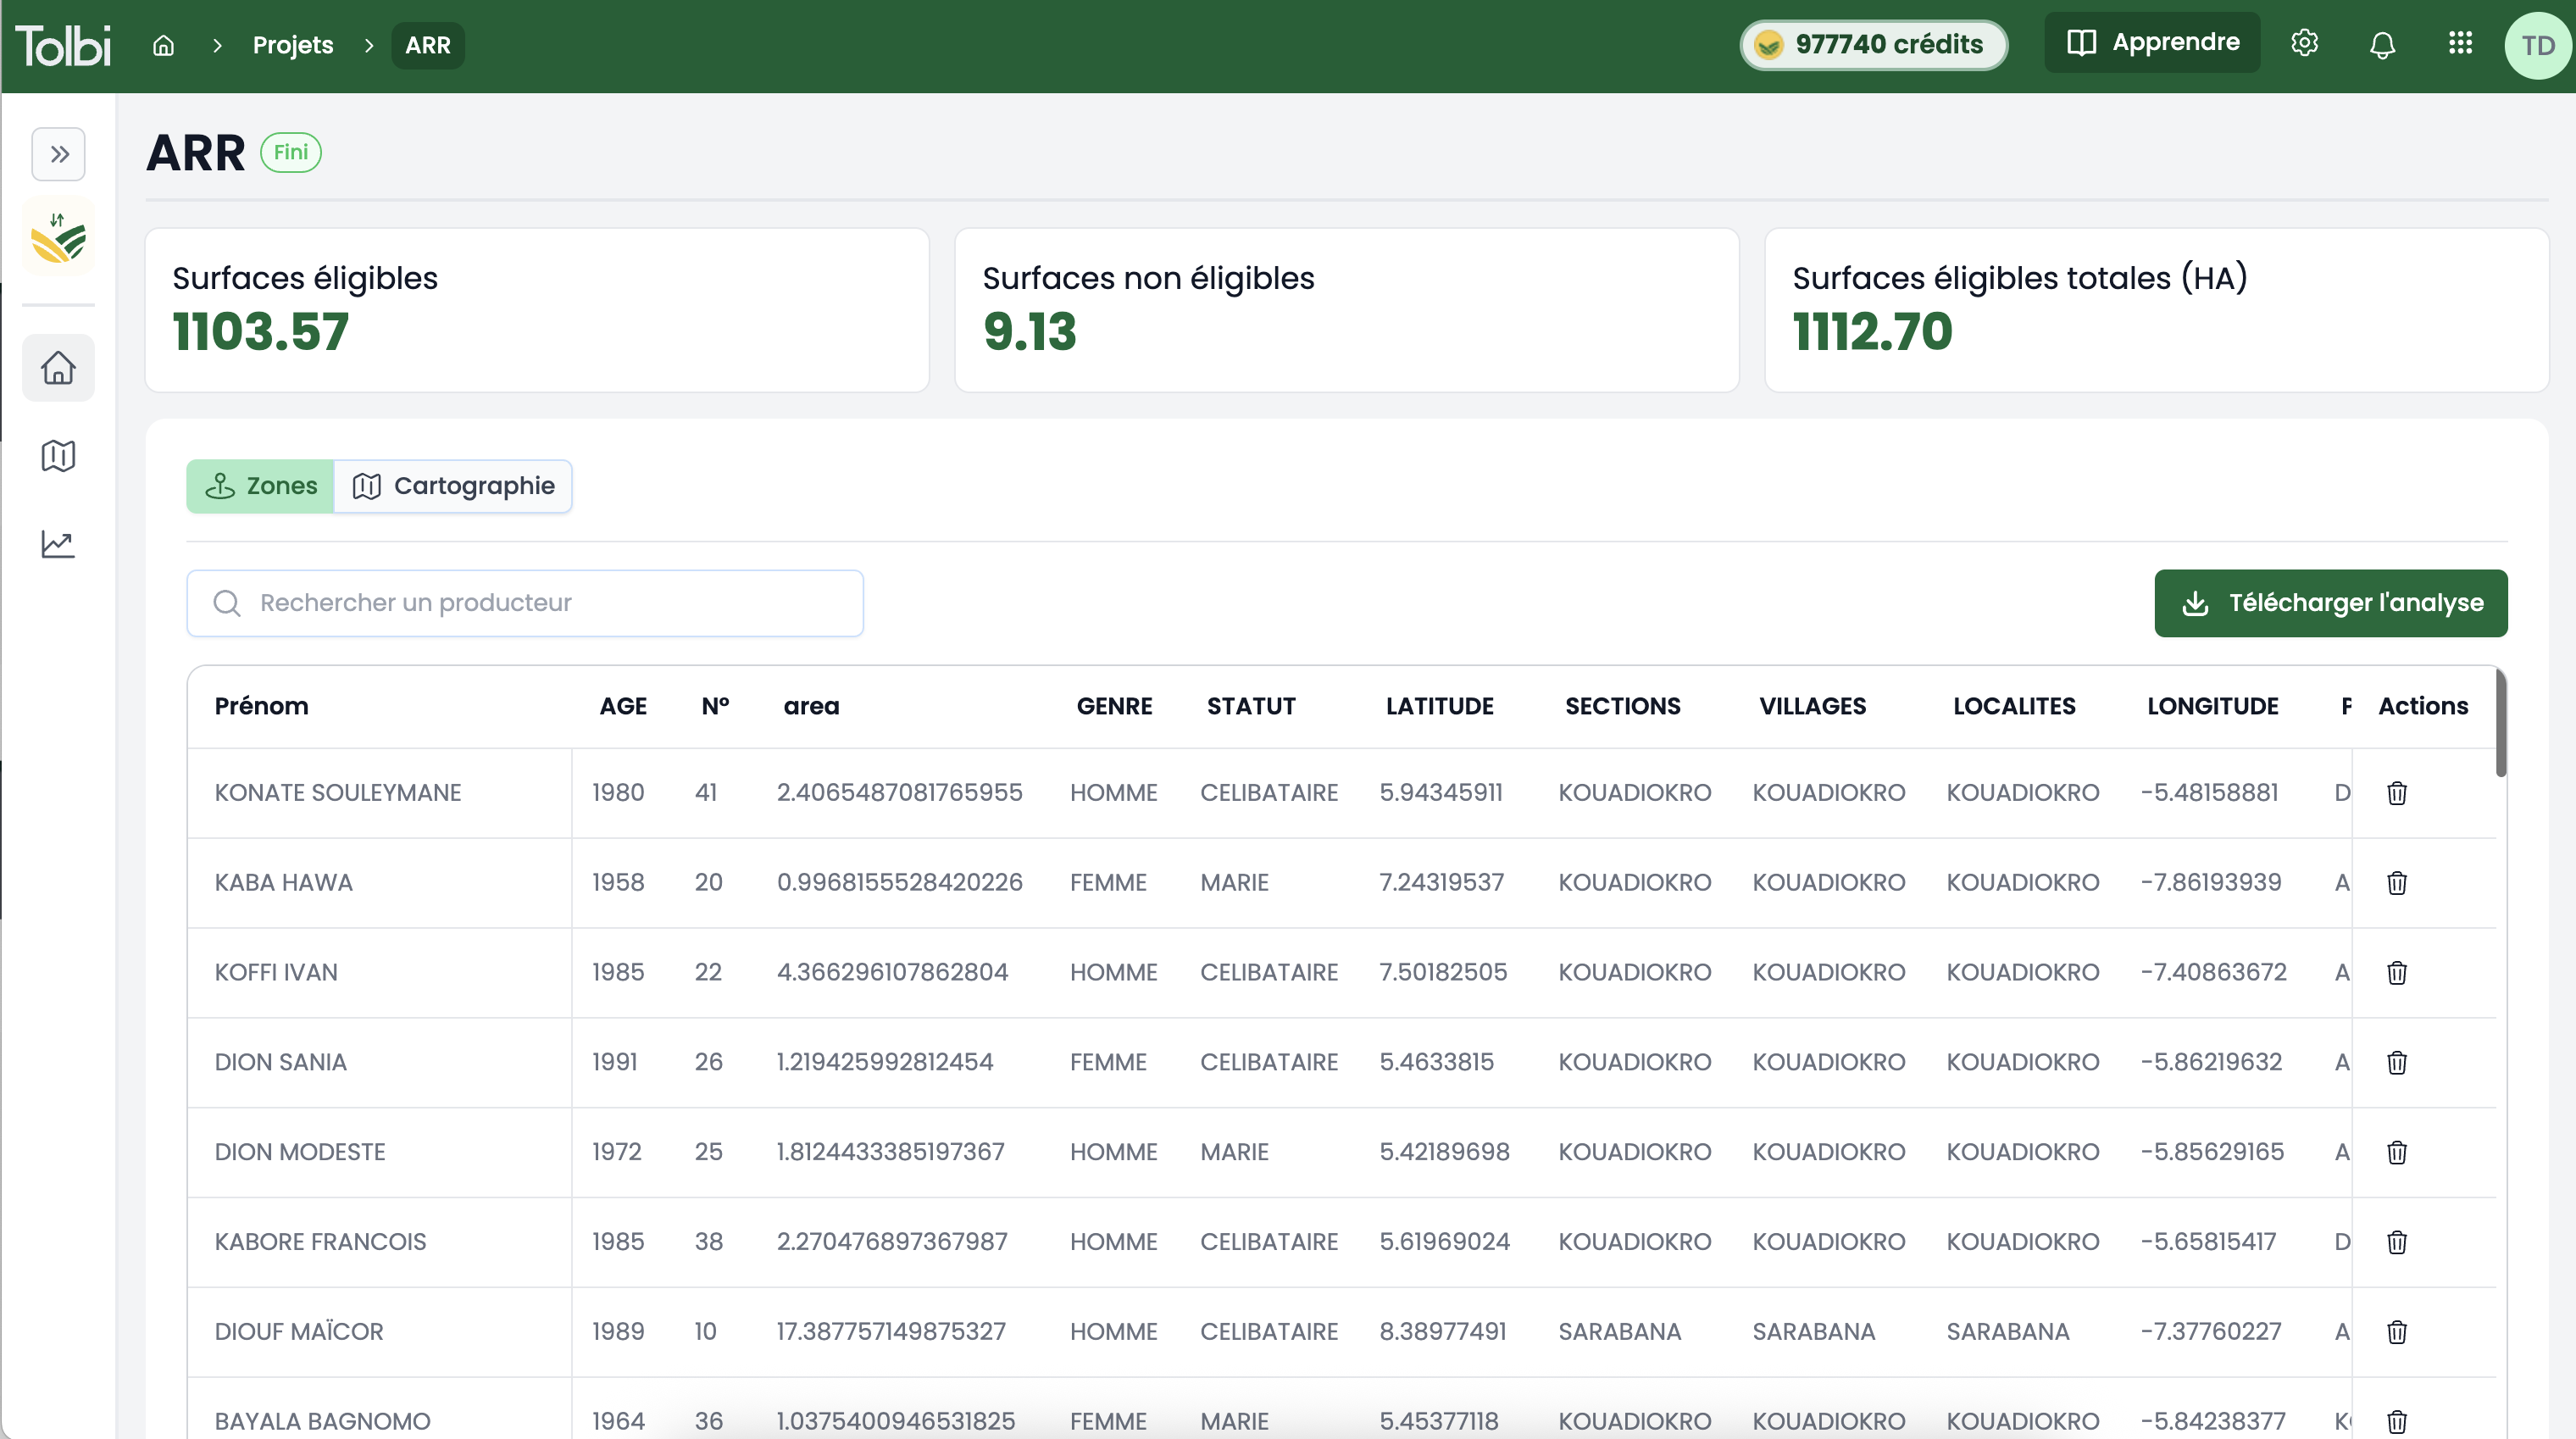The height and width of the screenshot is (1439, 2576).
Task: Click the LONGITUDE column header
Action: pyautogui.click(x=2212, y=706)
